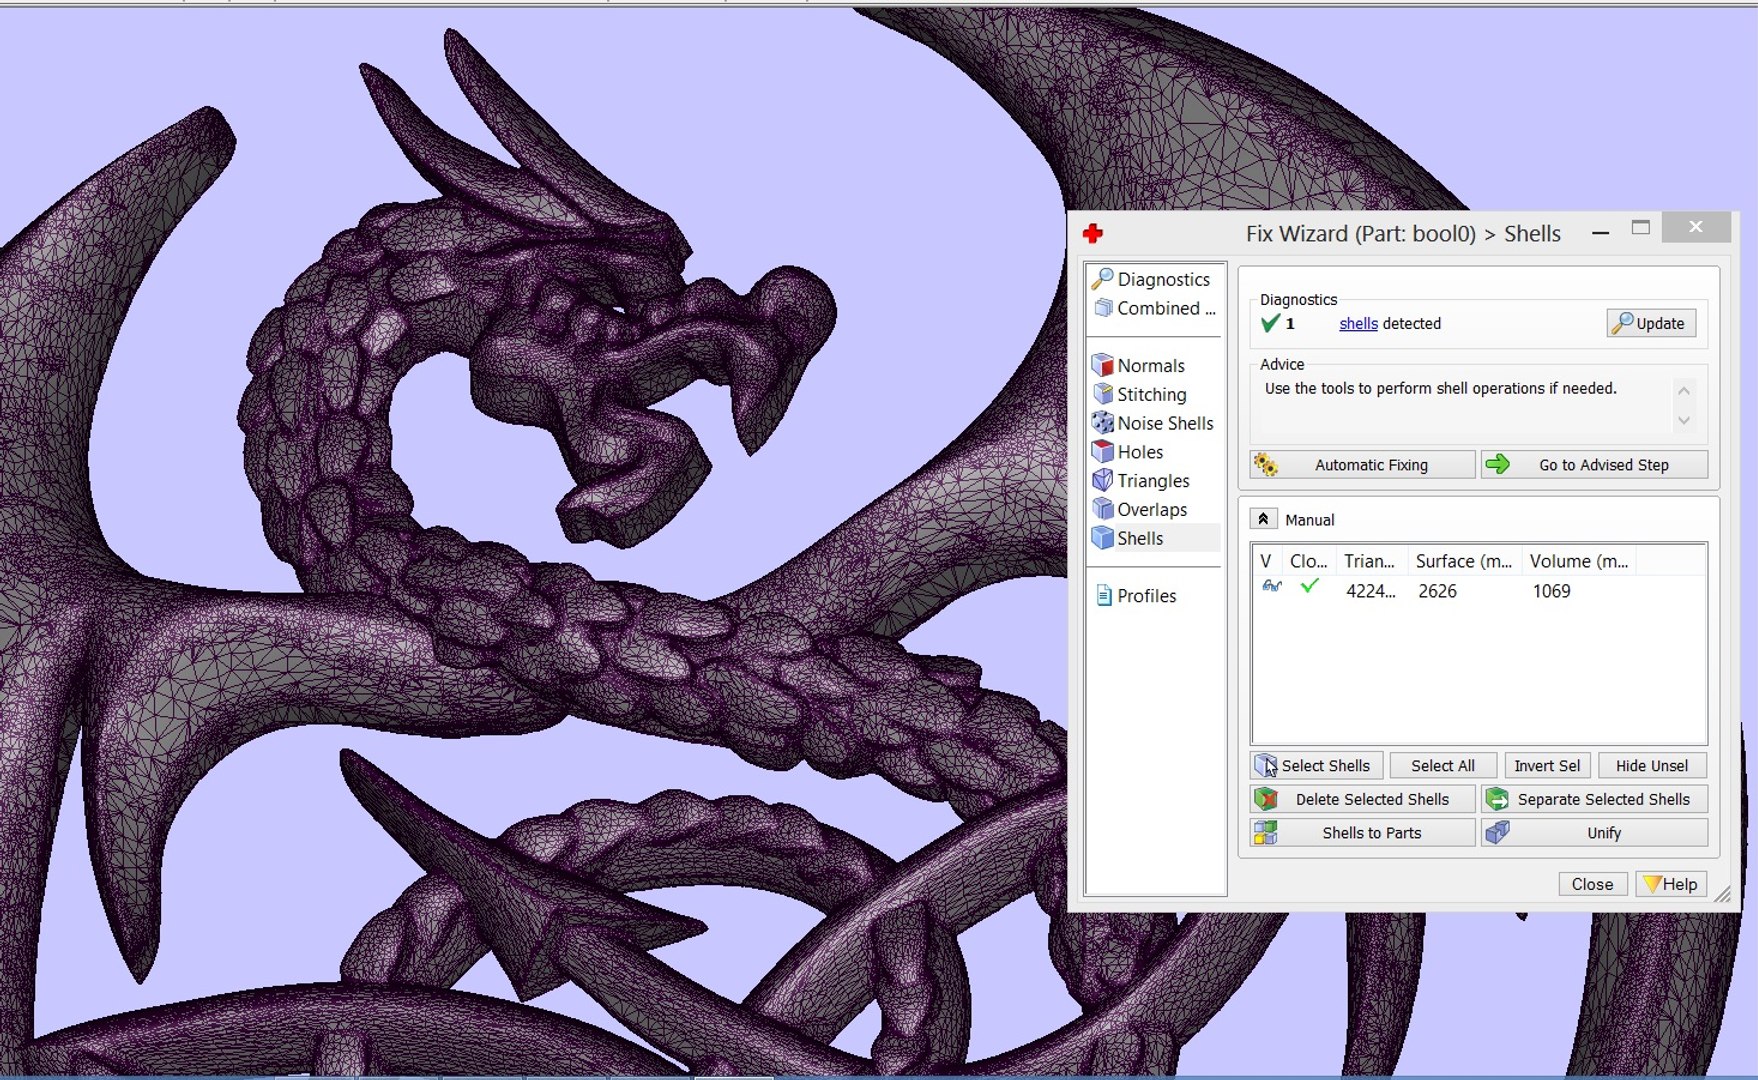Switch to the Triangles step
The width and height of the screenshot is (1758, 1080).
[1142, 481]
